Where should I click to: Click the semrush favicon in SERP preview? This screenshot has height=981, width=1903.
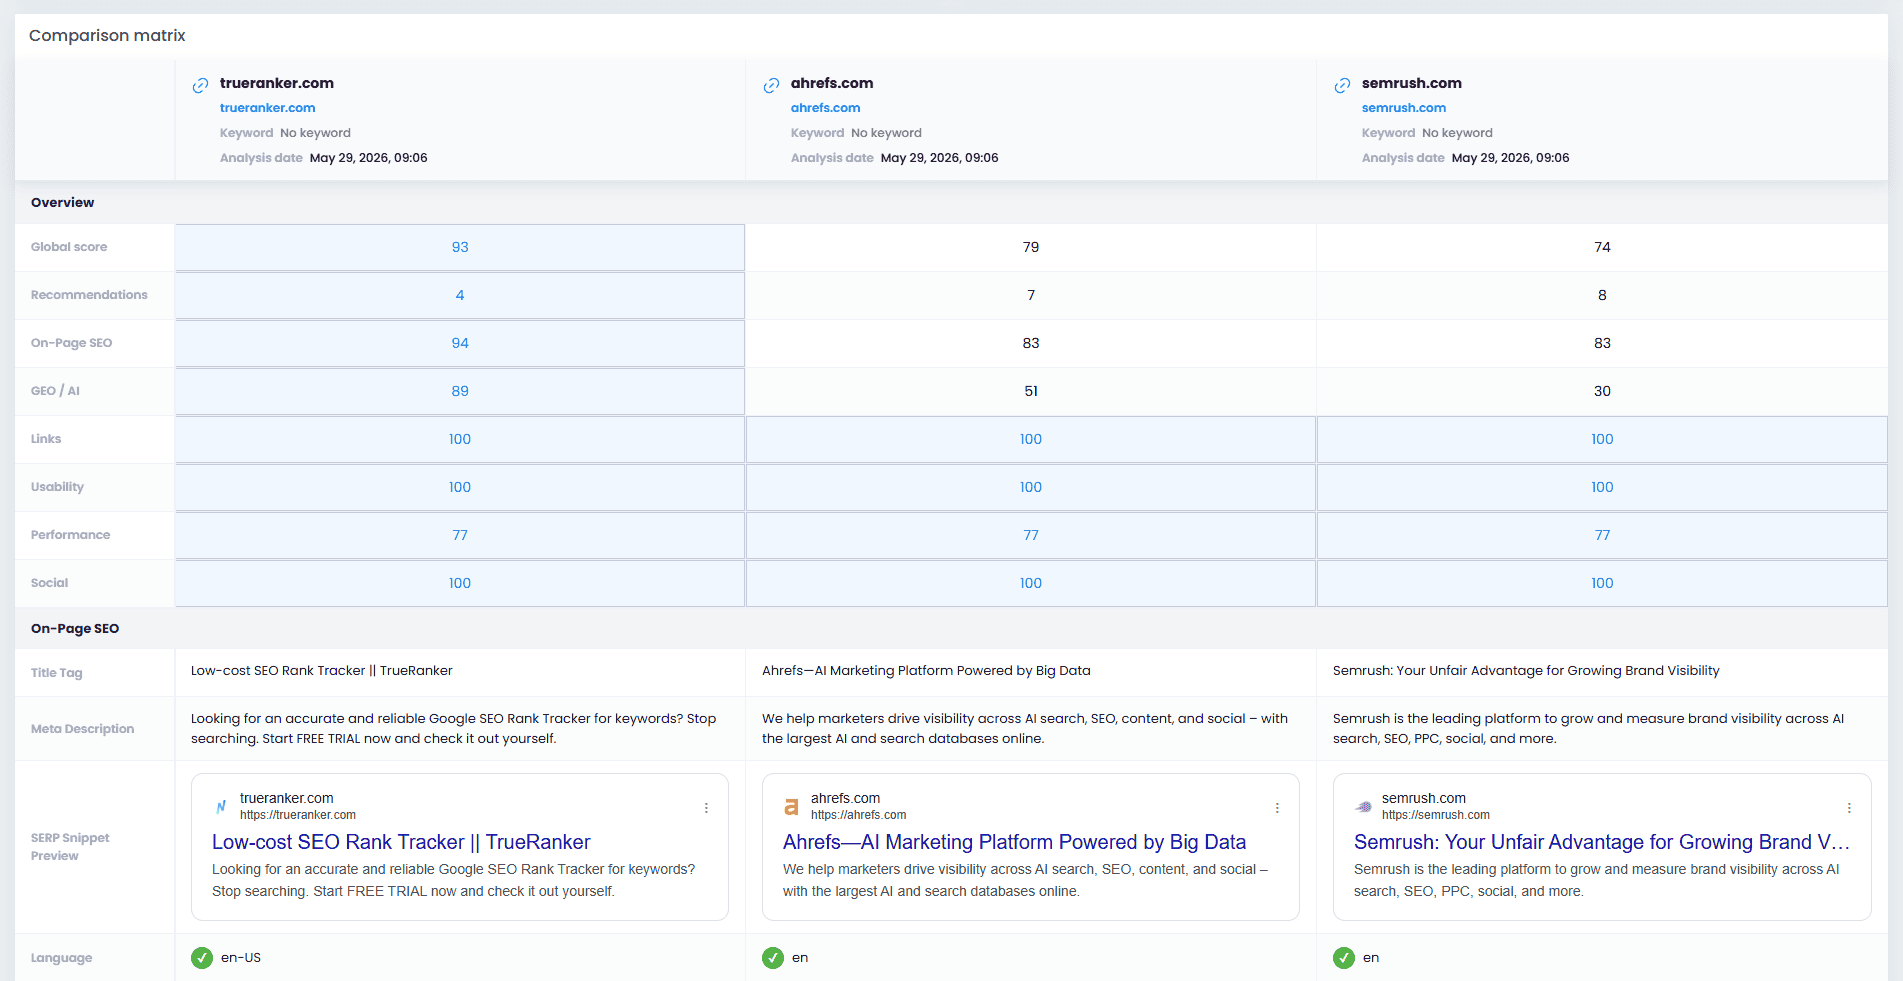pyautogui.click(x=1363, y=806)
